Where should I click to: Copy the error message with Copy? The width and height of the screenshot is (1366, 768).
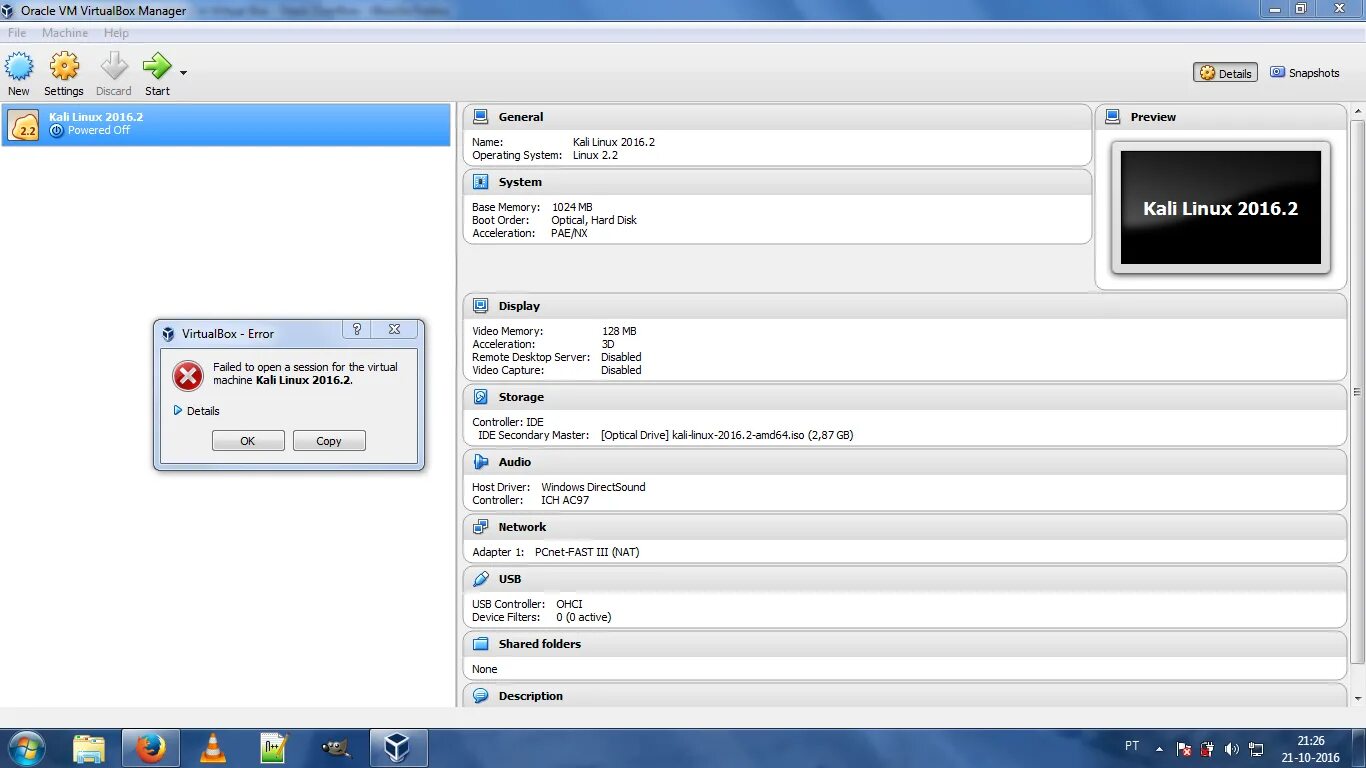coord(329,441)
